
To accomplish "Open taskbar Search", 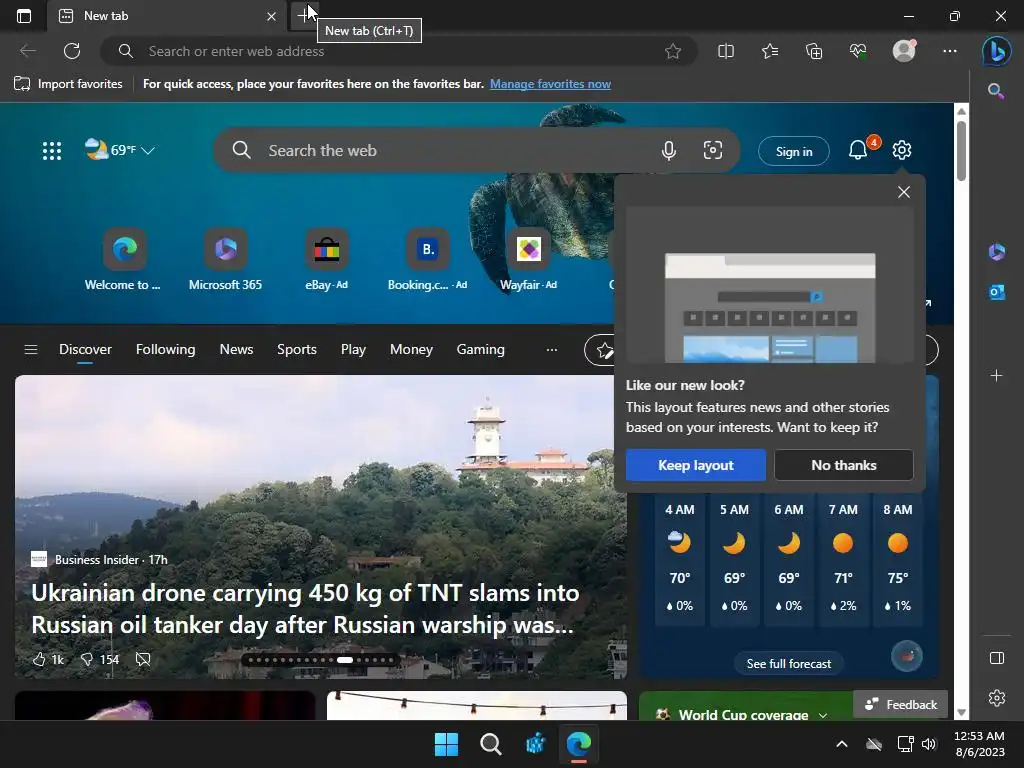I will coord(490,744).
